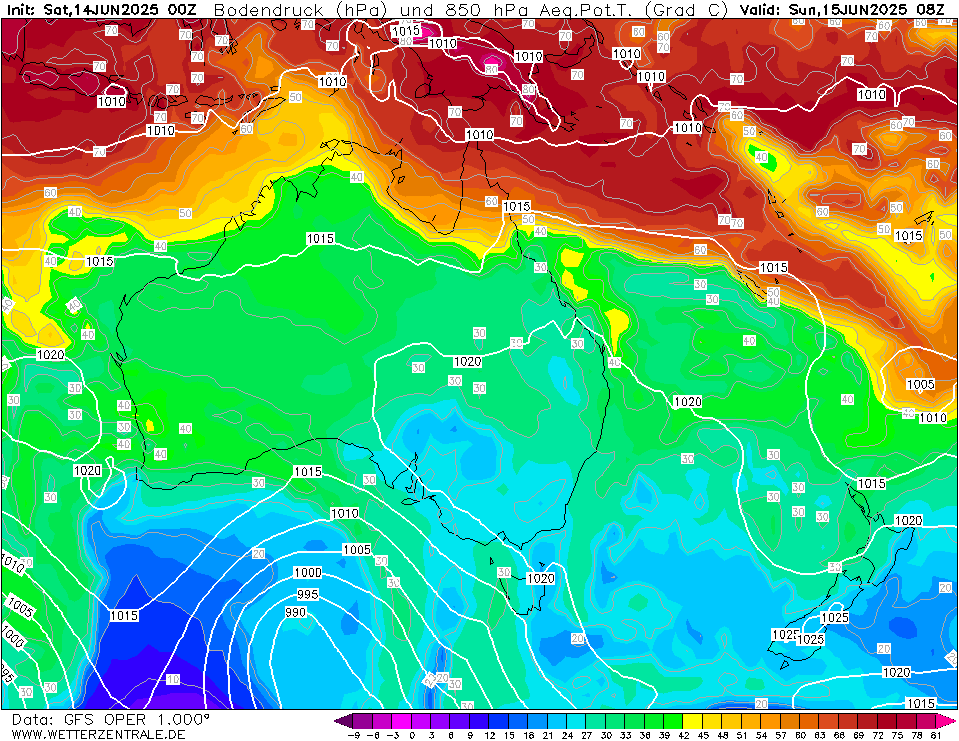The width and height of the screenshot is (959, 741).
Task: Click the "Bodendruck (hPa) und 850 hPa" map title
Action: point(372,10)
